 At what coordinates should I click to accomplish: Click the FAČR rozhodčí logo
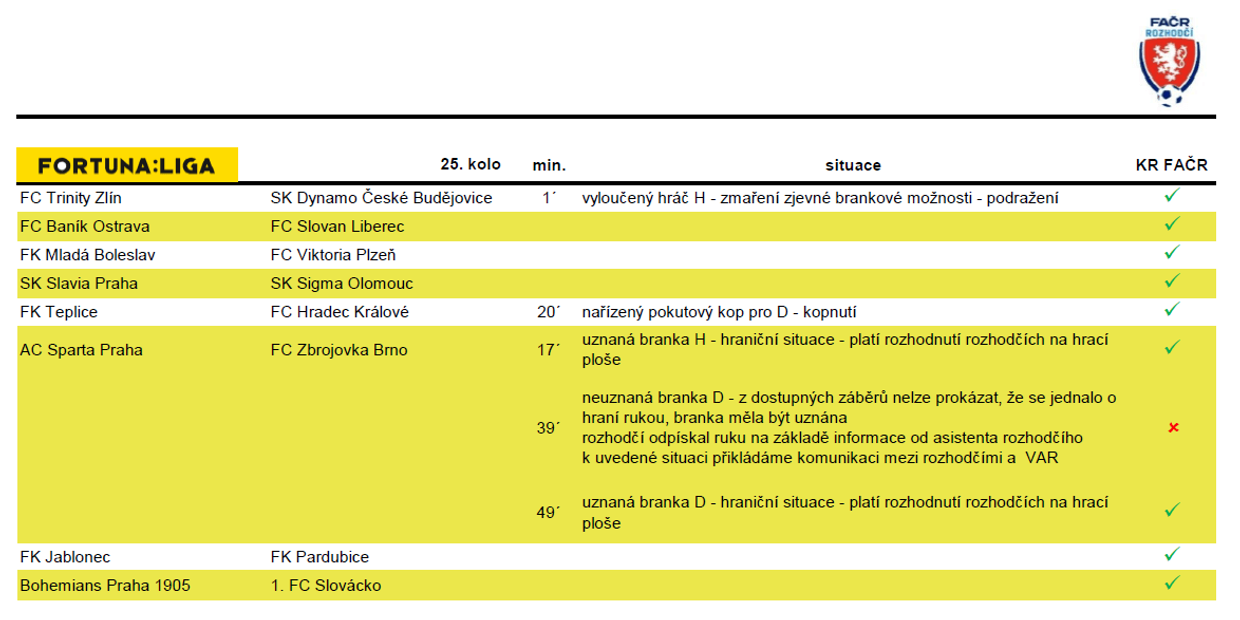[1171, 62]
